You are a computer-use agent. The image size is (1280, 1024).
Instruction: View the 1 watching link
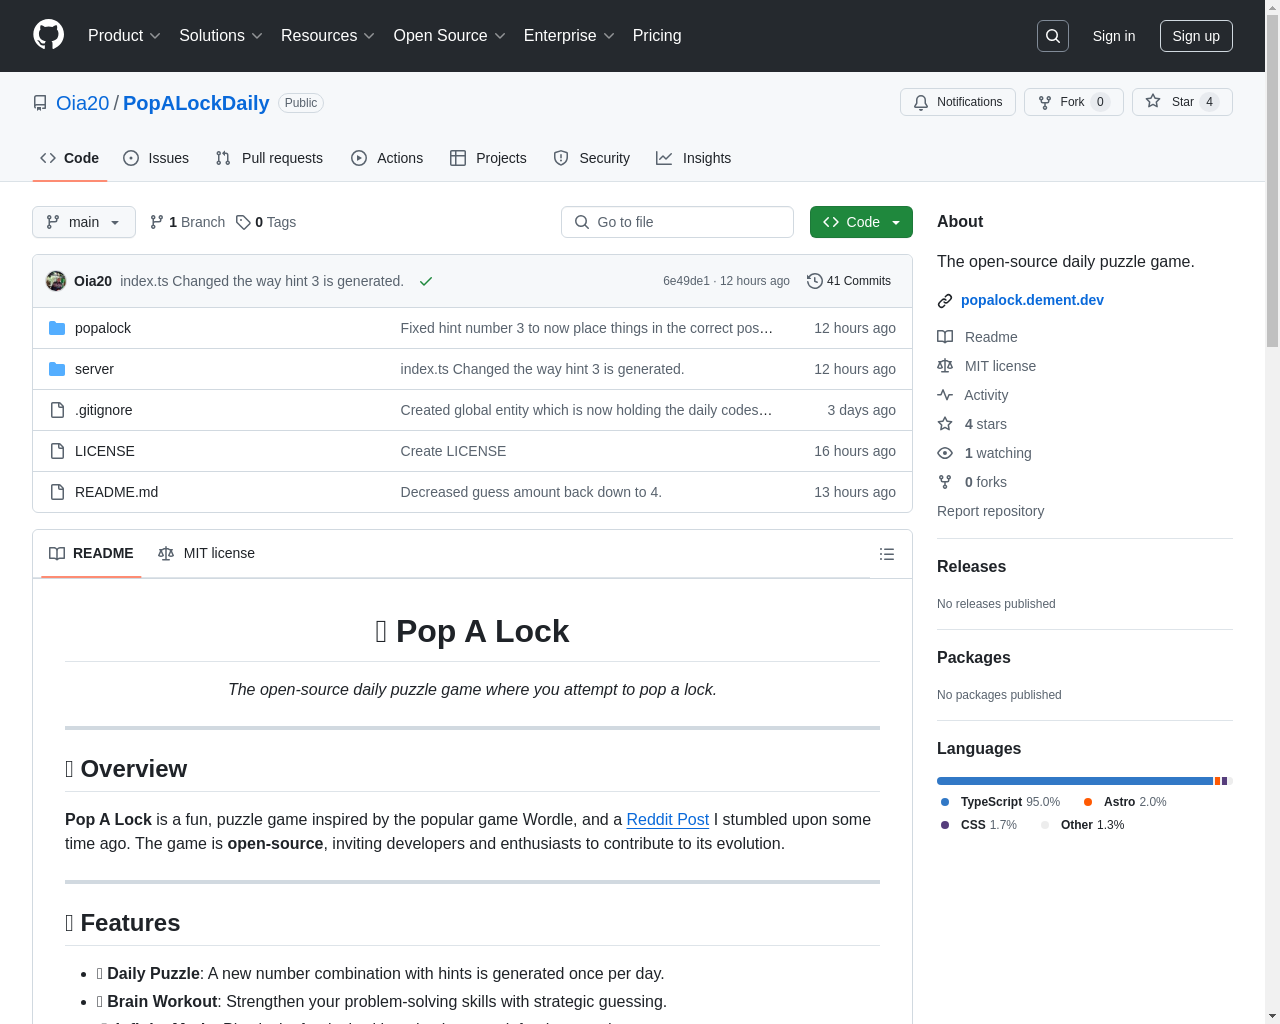pyautogui.click(x=984, y=453)
